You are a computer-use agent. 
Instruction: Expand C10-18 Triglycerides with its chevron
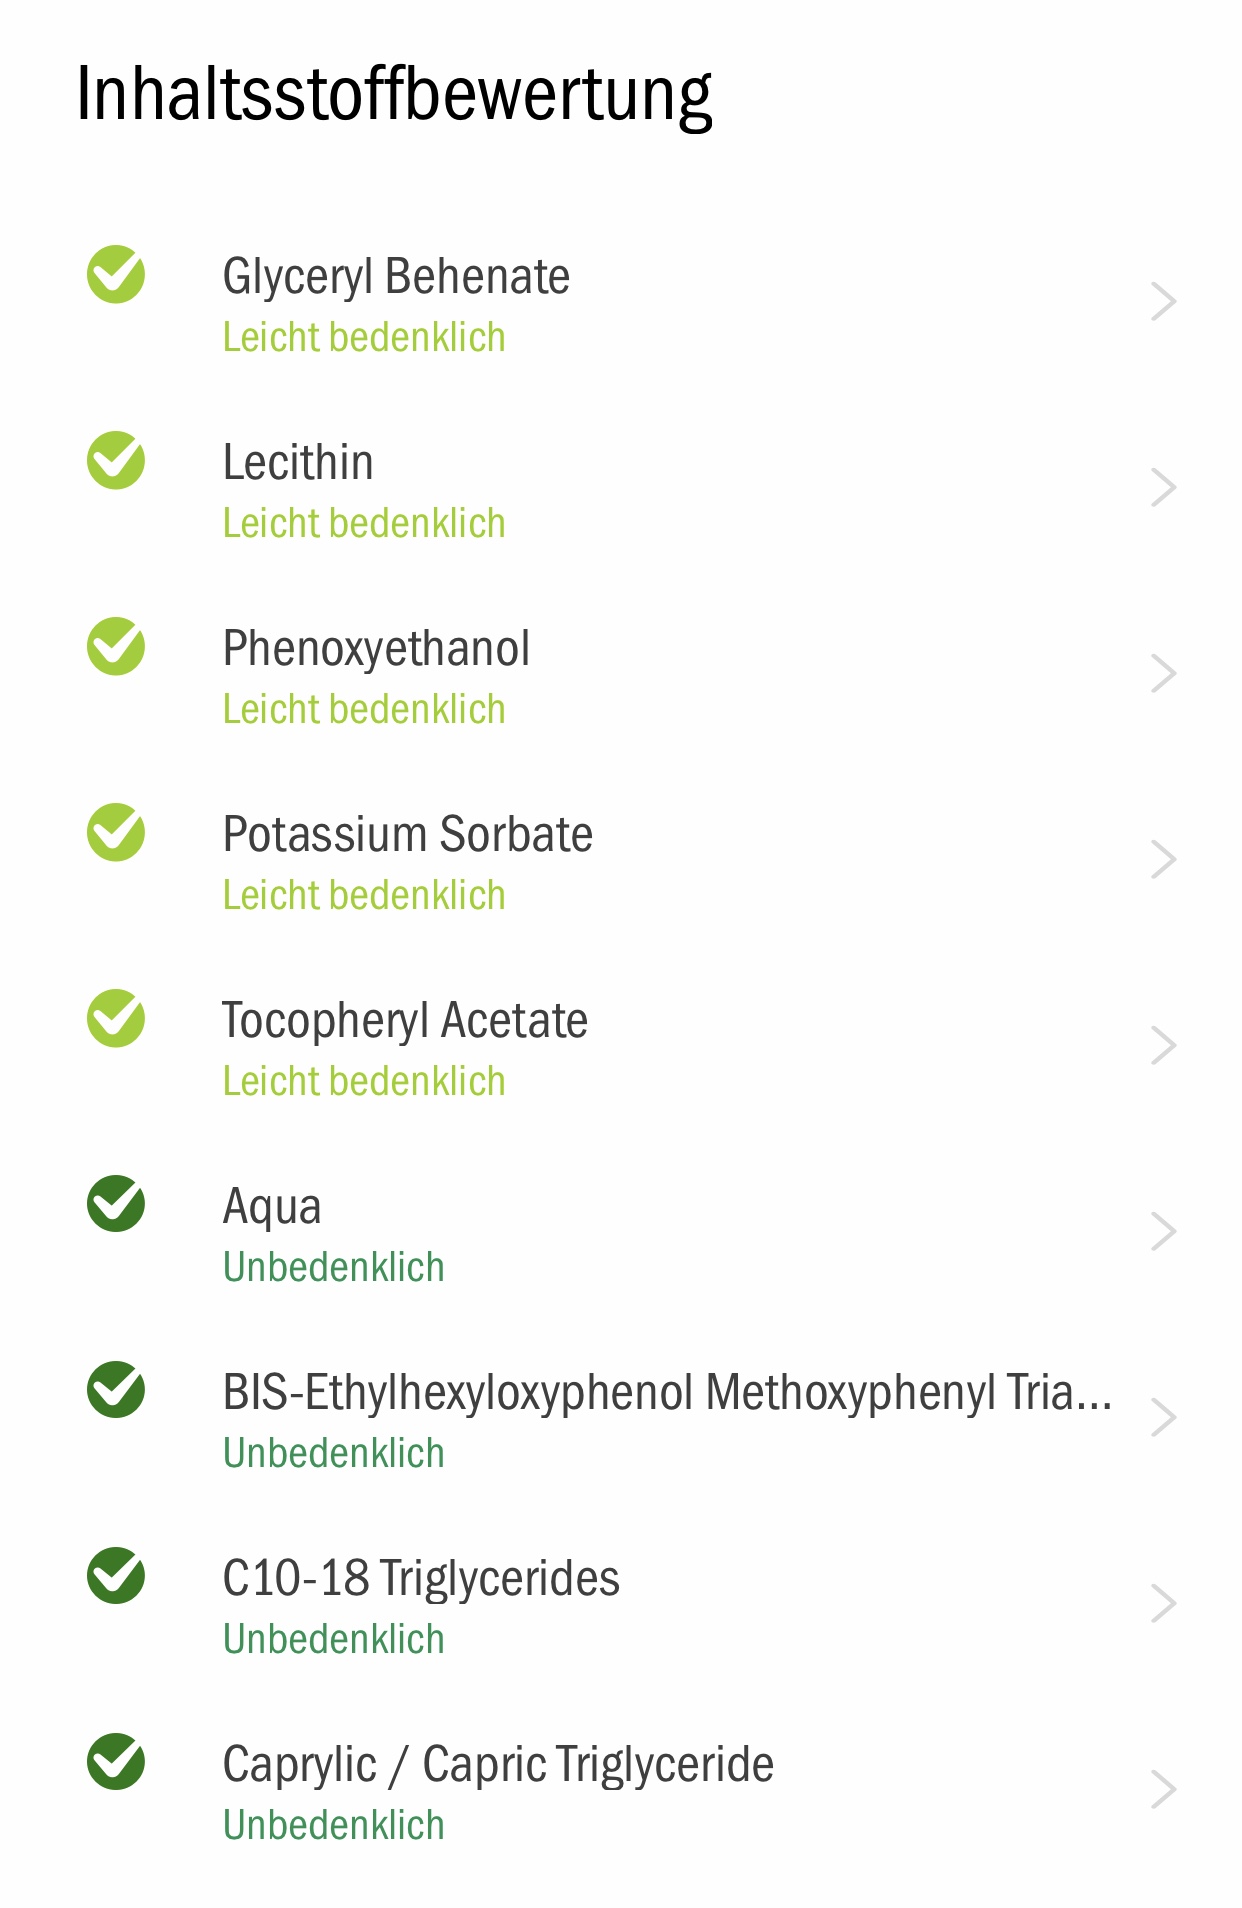click(1163, 1604)
